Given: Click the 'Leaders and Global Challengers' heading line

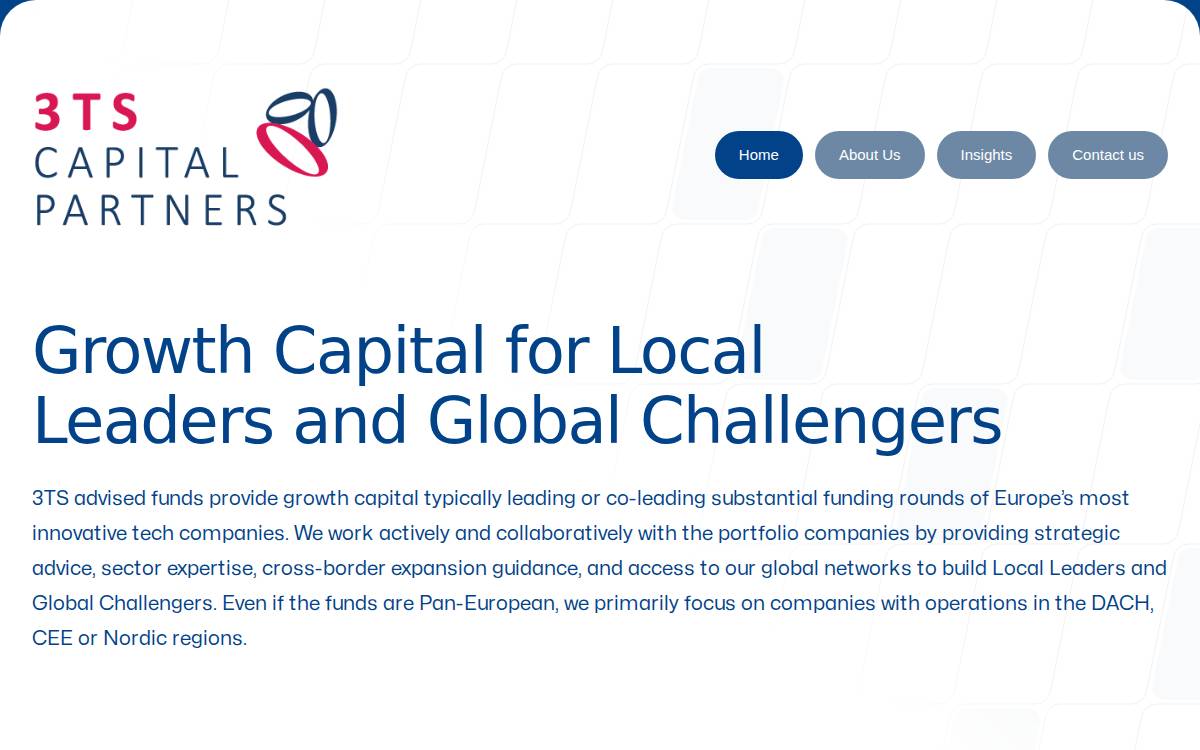Looking at the screenshot, I should (517, 421).
